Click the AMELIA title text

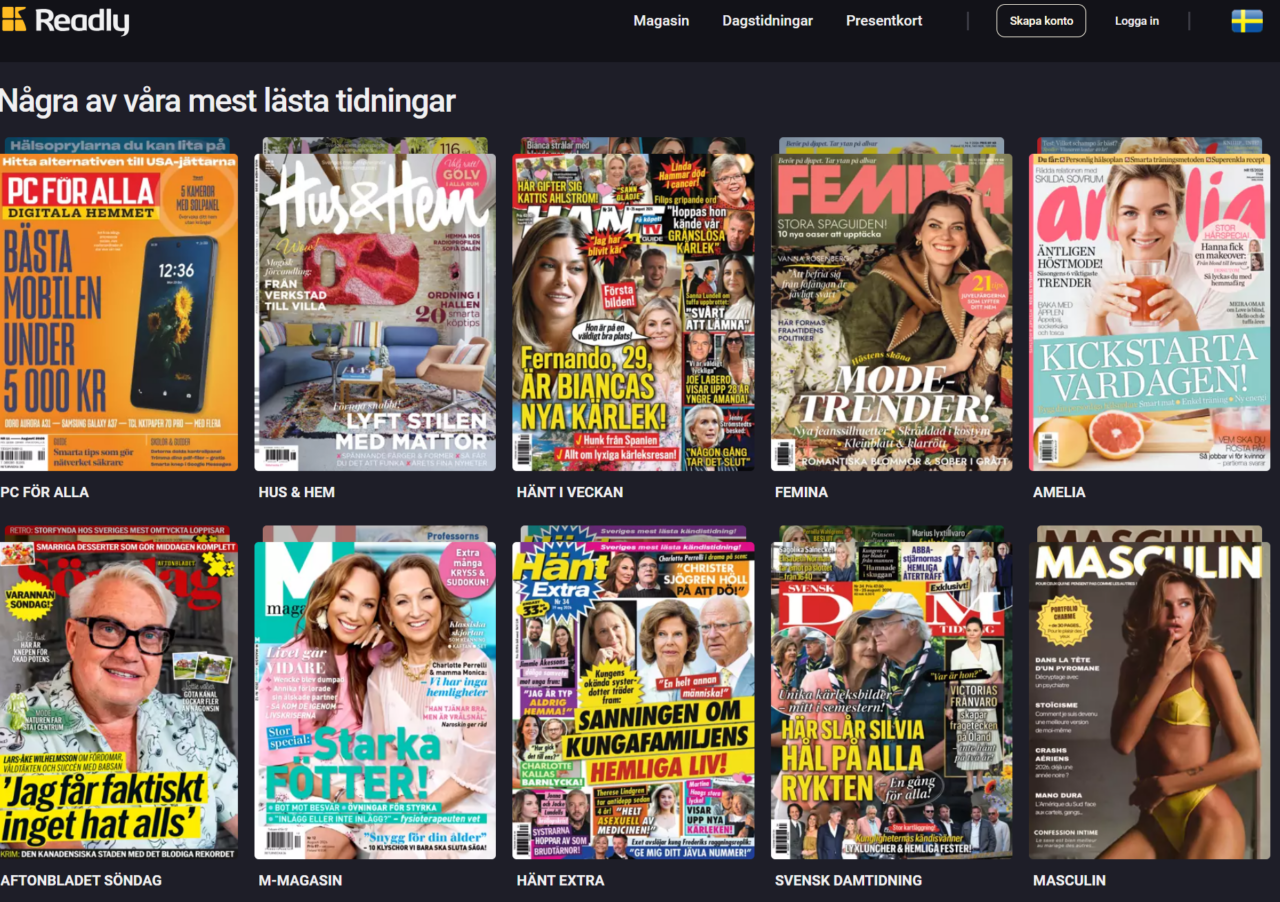pos(1059,492)
